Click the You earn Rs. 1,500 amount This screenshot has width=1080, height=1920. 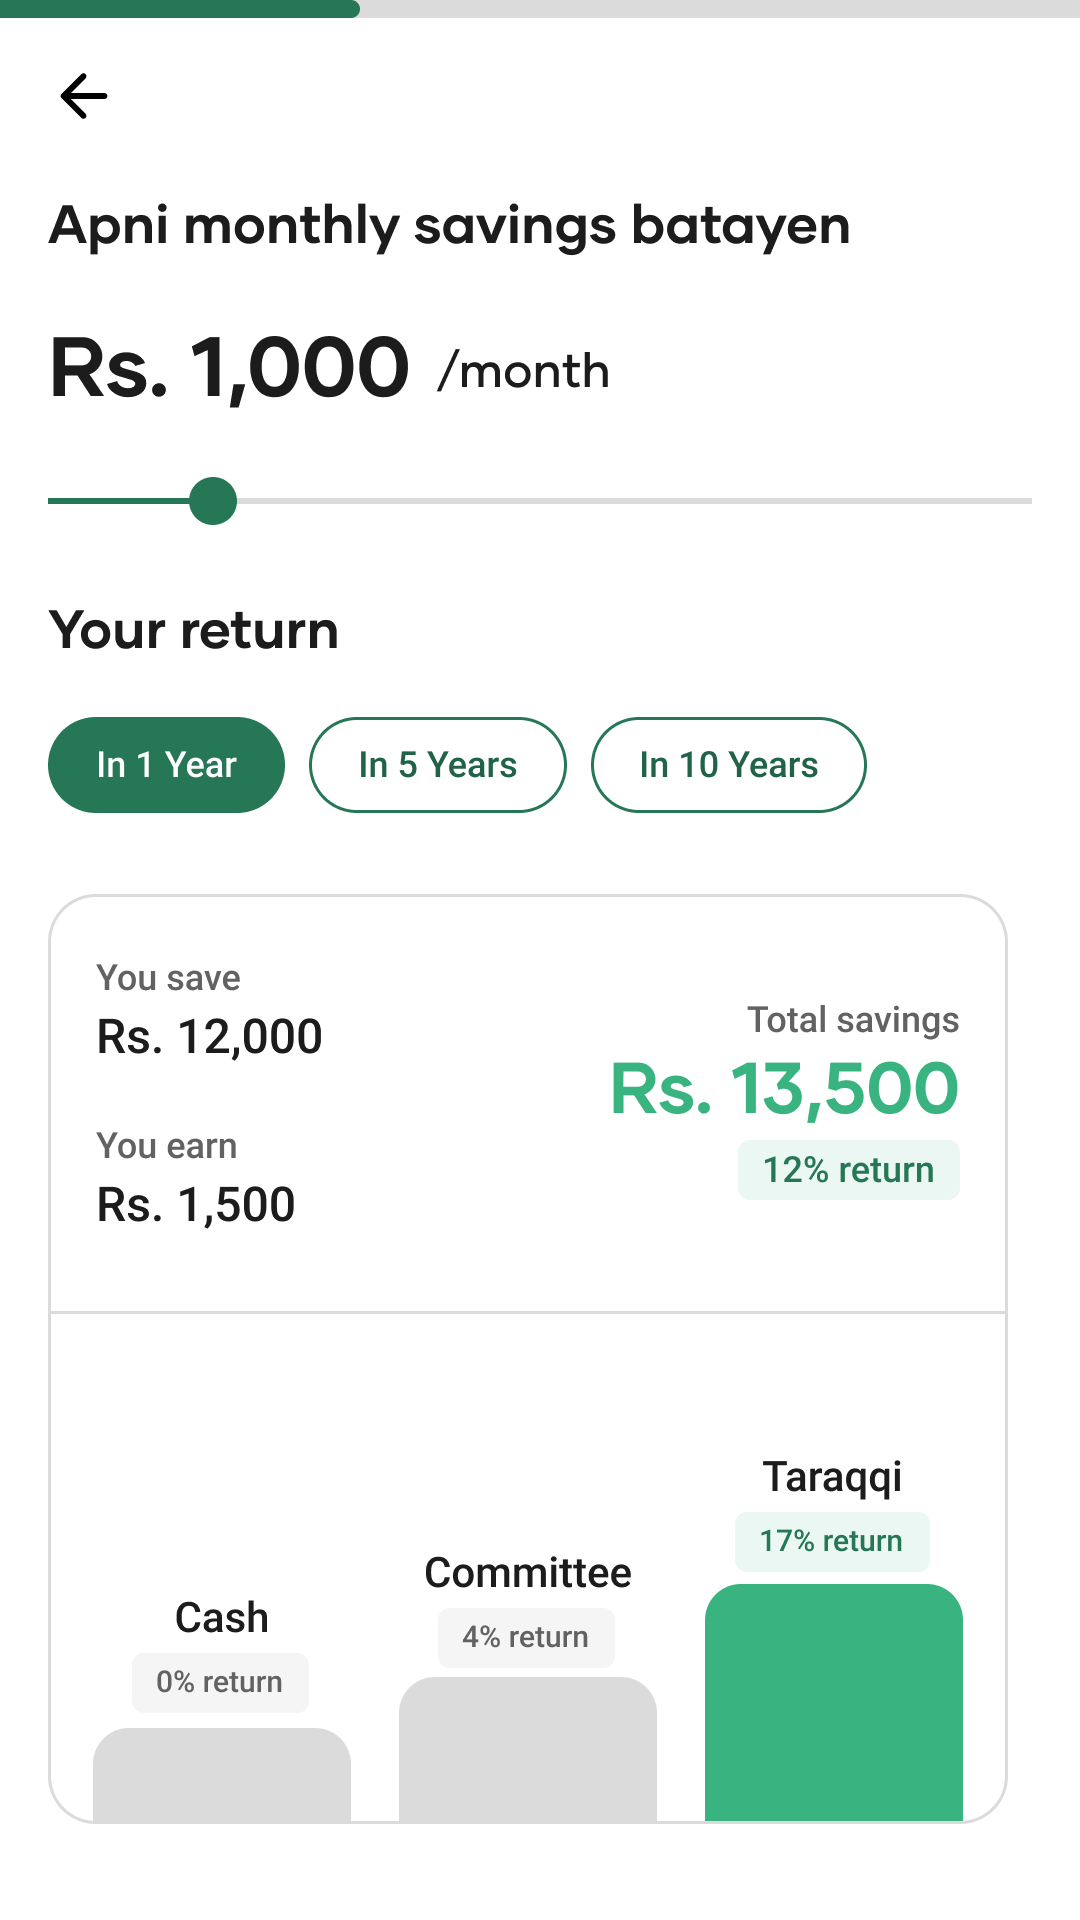[196, 1205]
